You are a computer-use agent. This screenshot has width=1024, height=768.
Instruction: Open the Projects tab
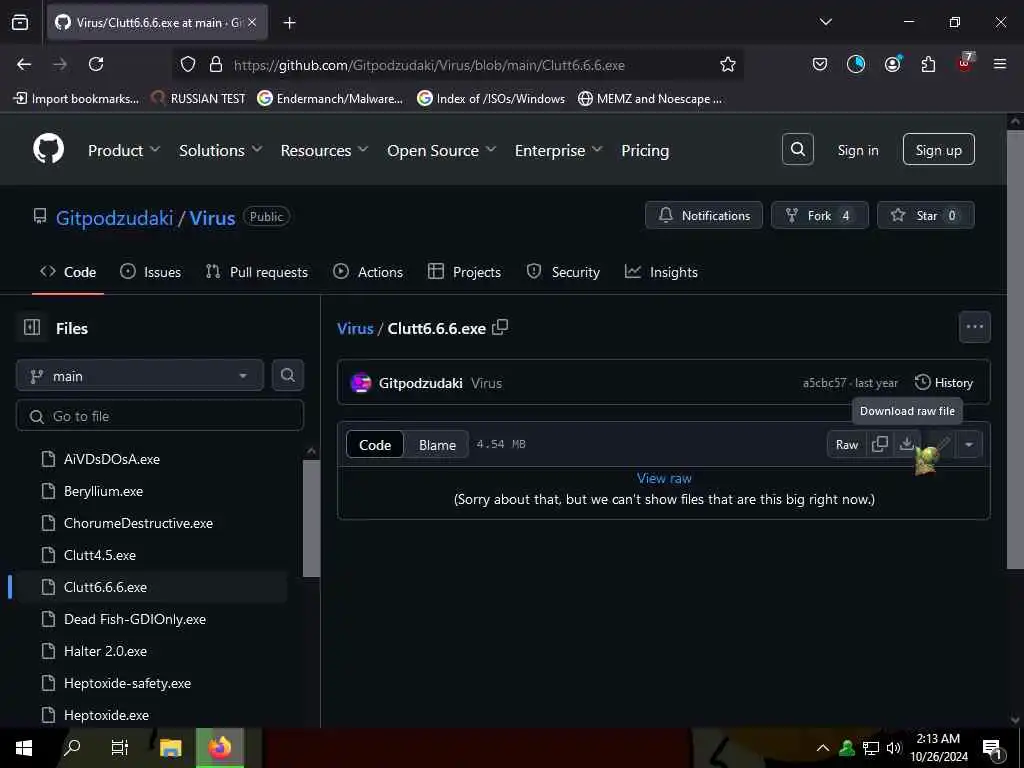[464, 272]
